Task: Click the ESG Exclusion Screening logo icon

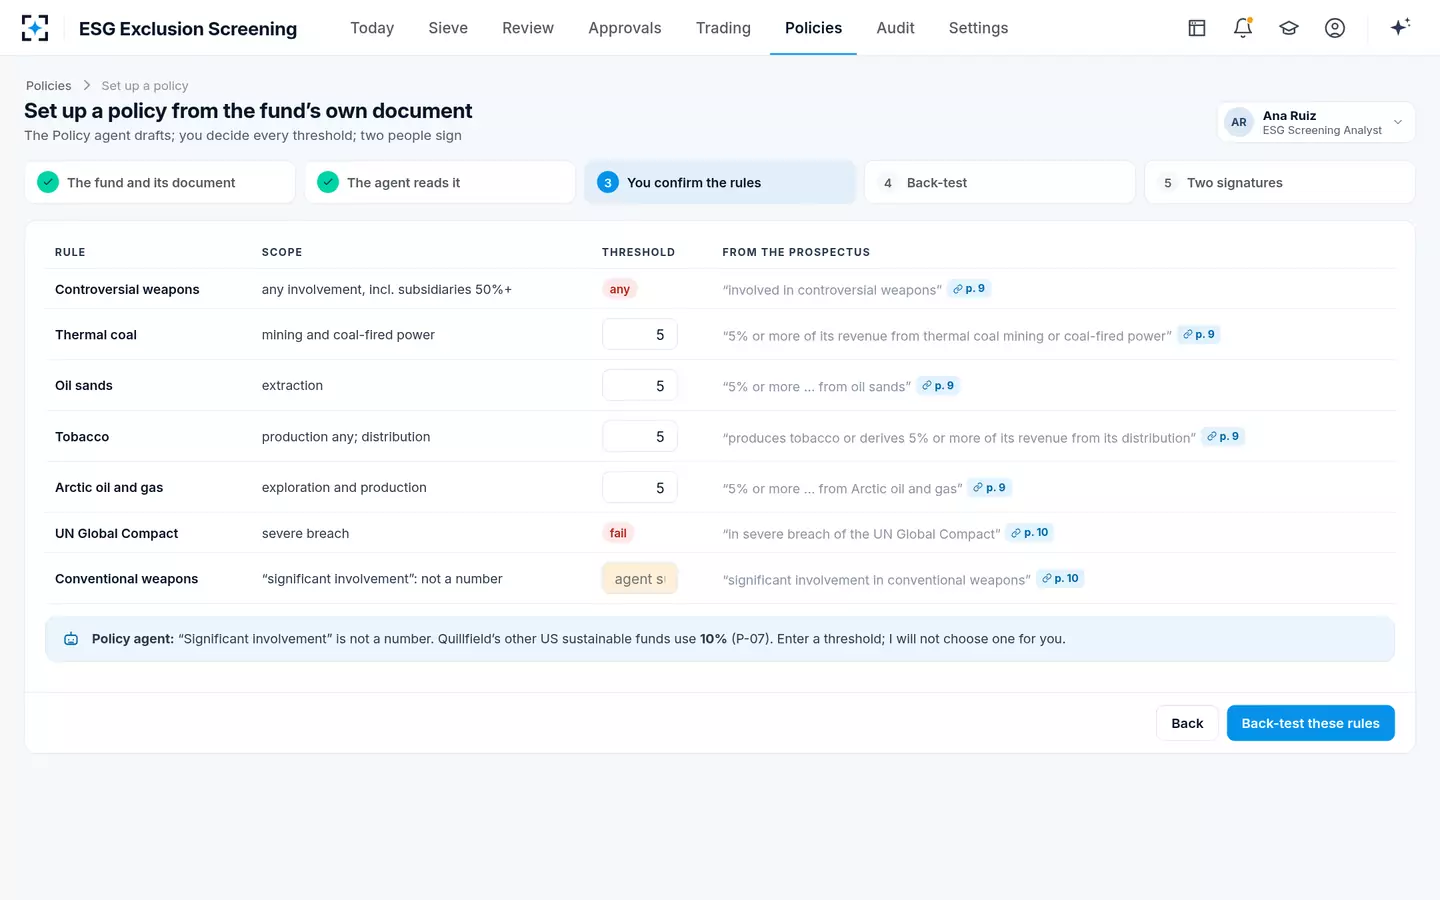Action: [x=35, y=28]
